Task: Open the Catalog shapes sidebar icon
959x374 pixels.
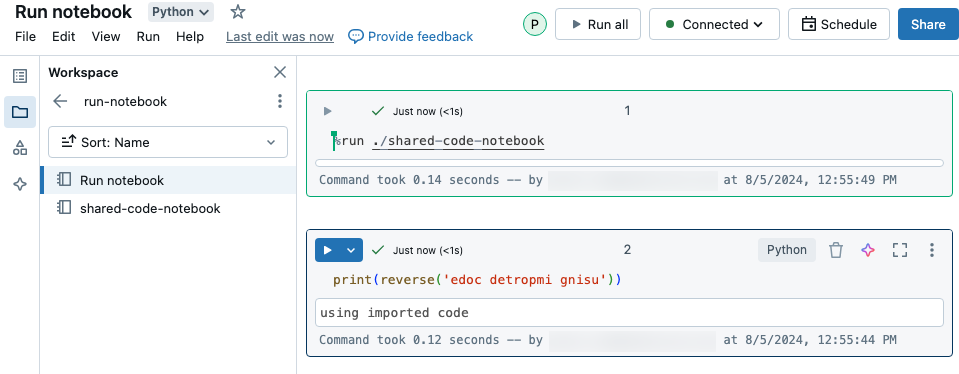Action: point(20,148)
